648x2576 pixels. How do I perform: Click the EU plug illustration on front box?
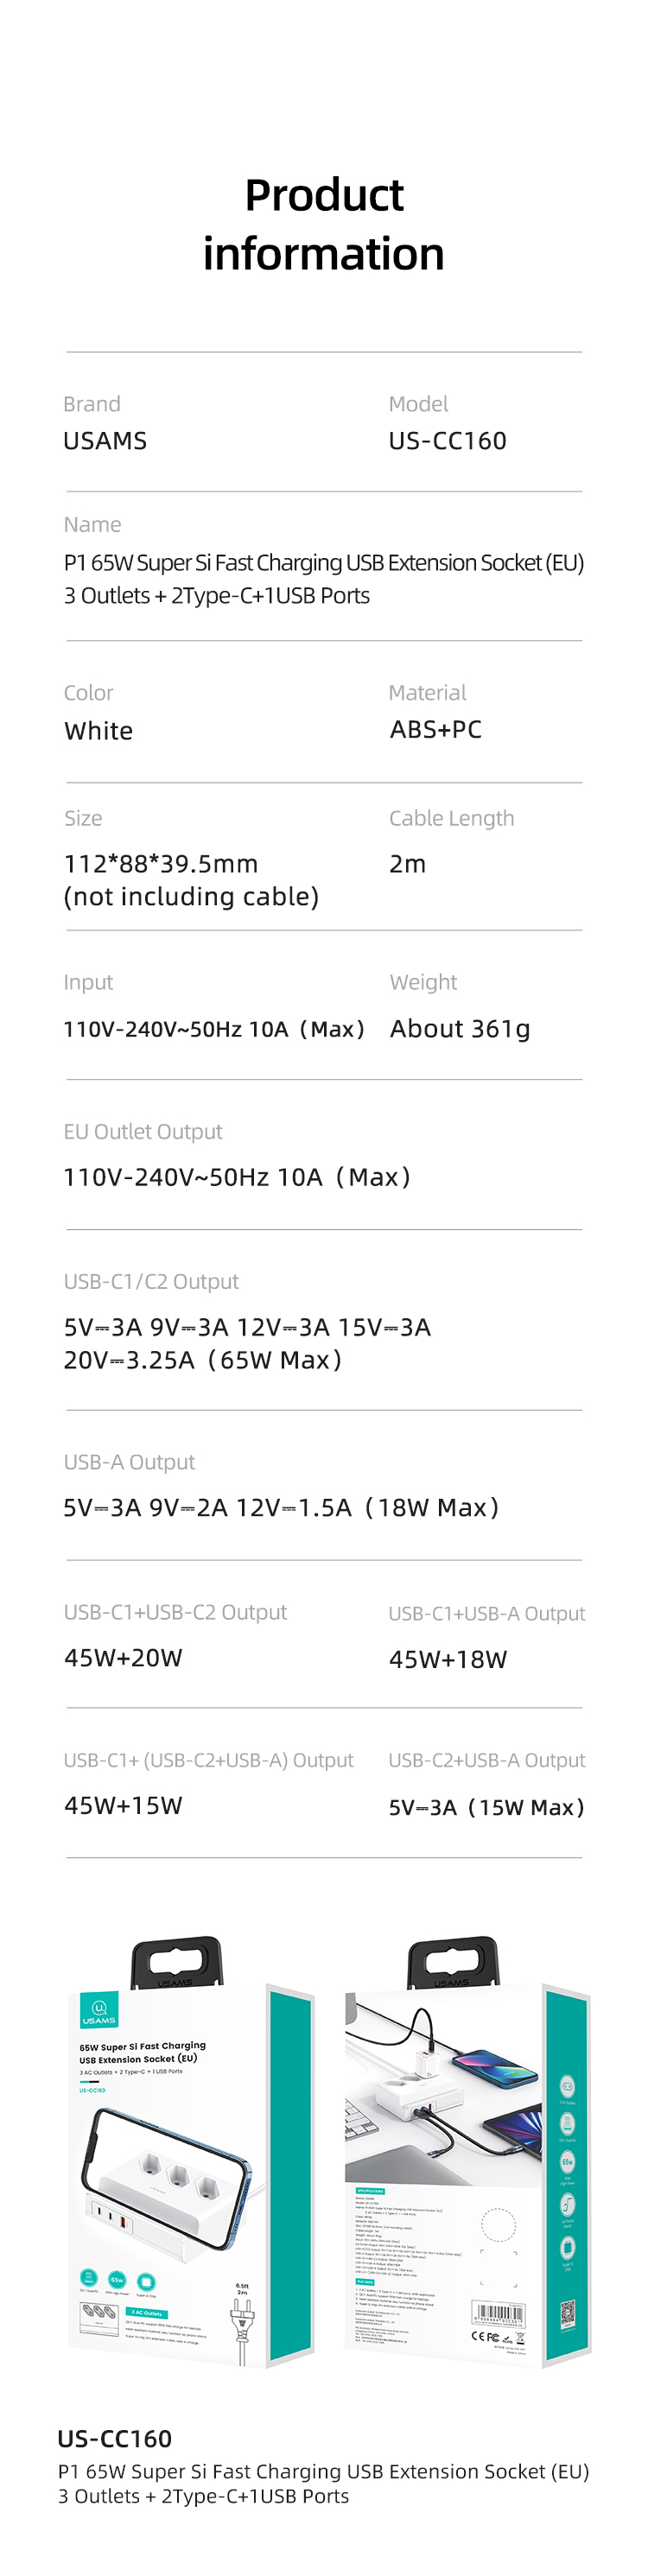(x=242, y=2331)
